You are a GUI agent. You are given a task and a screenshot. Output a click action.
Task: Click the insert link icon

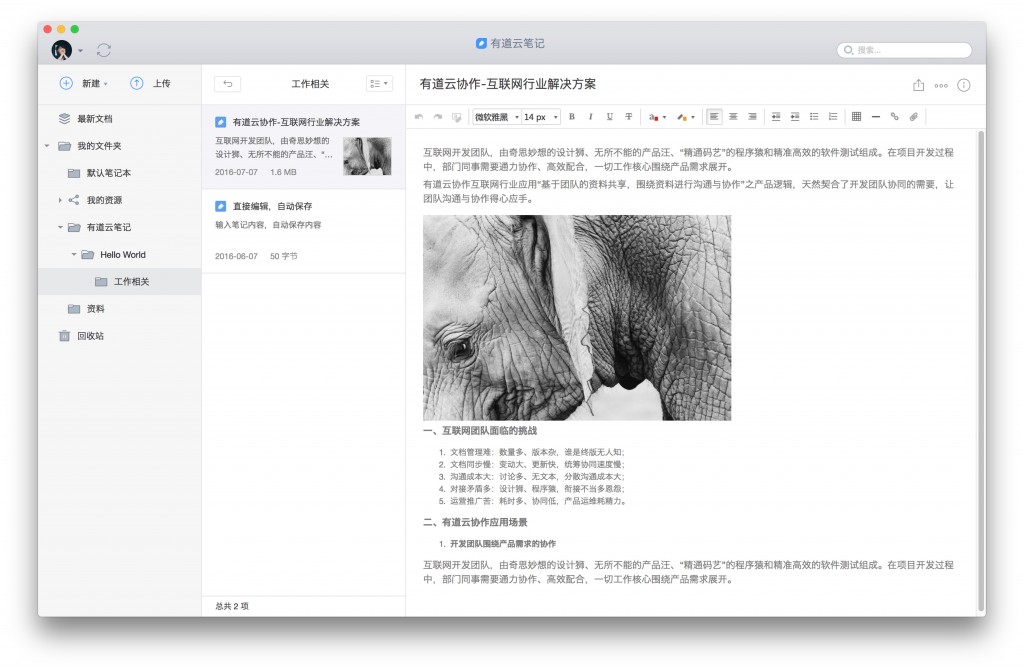(x=894, y=117)
